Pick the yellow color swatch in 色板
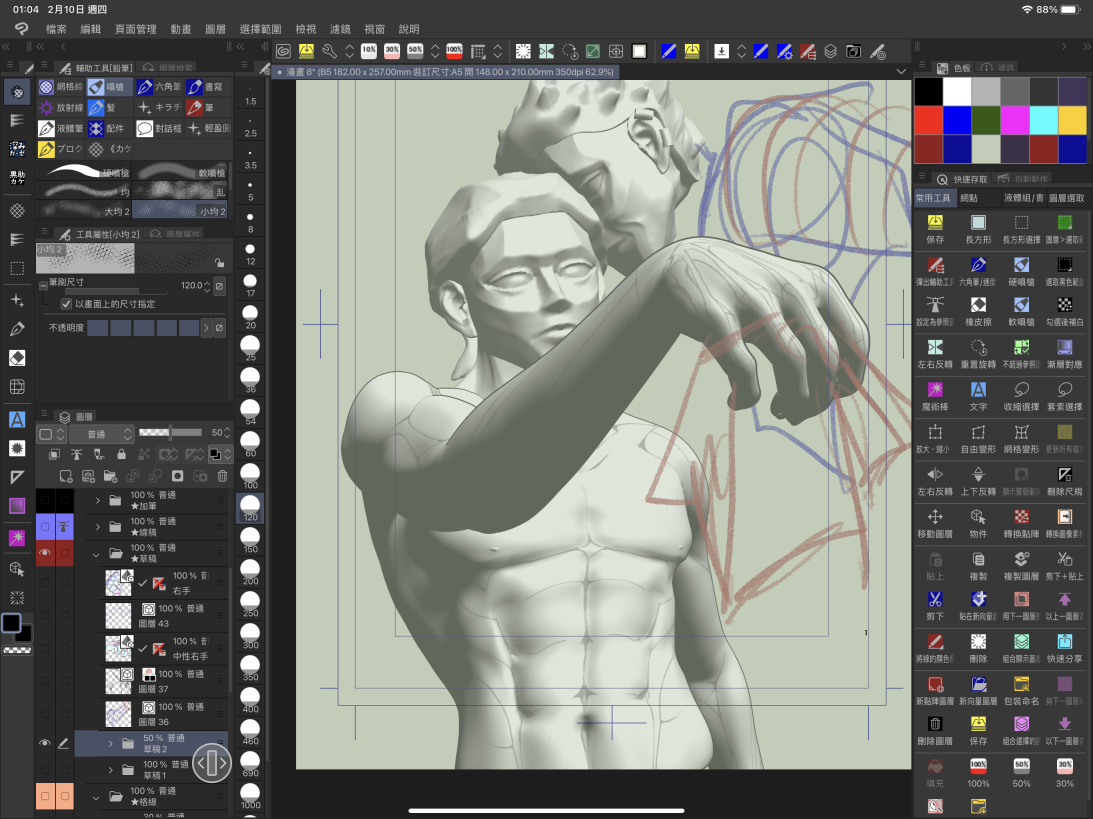Image resolution: width=1093 pixels, height=819 pixels. 1072,120
